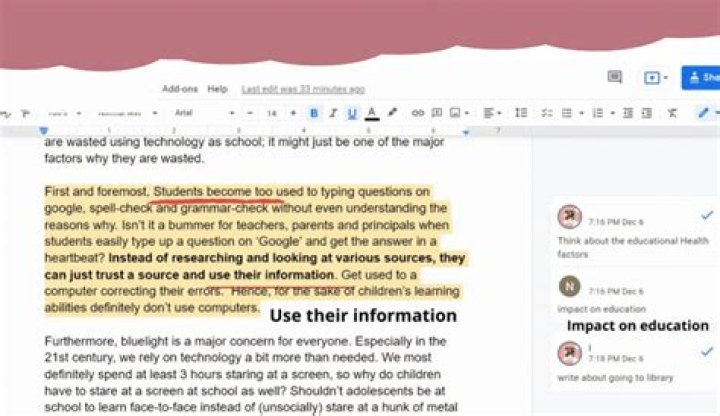Expand the bulleted list options arrow
Viewport: 720px width, 416px height.
point(581,113)
